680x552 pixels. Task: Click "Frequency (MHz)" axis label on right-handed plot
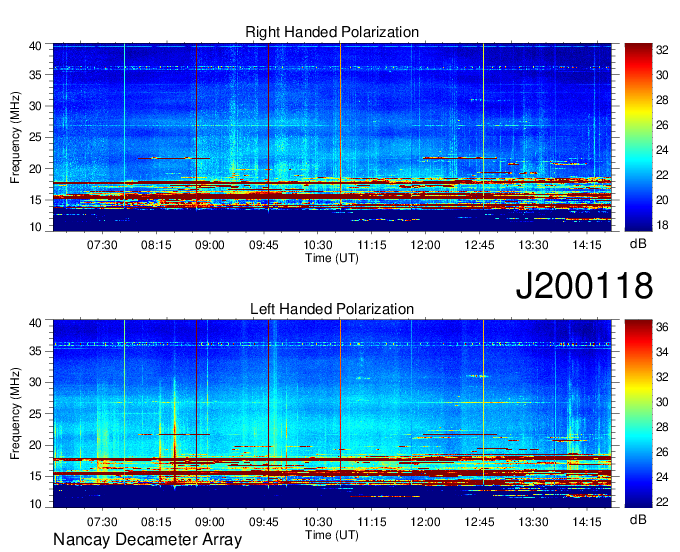point(15,137)
